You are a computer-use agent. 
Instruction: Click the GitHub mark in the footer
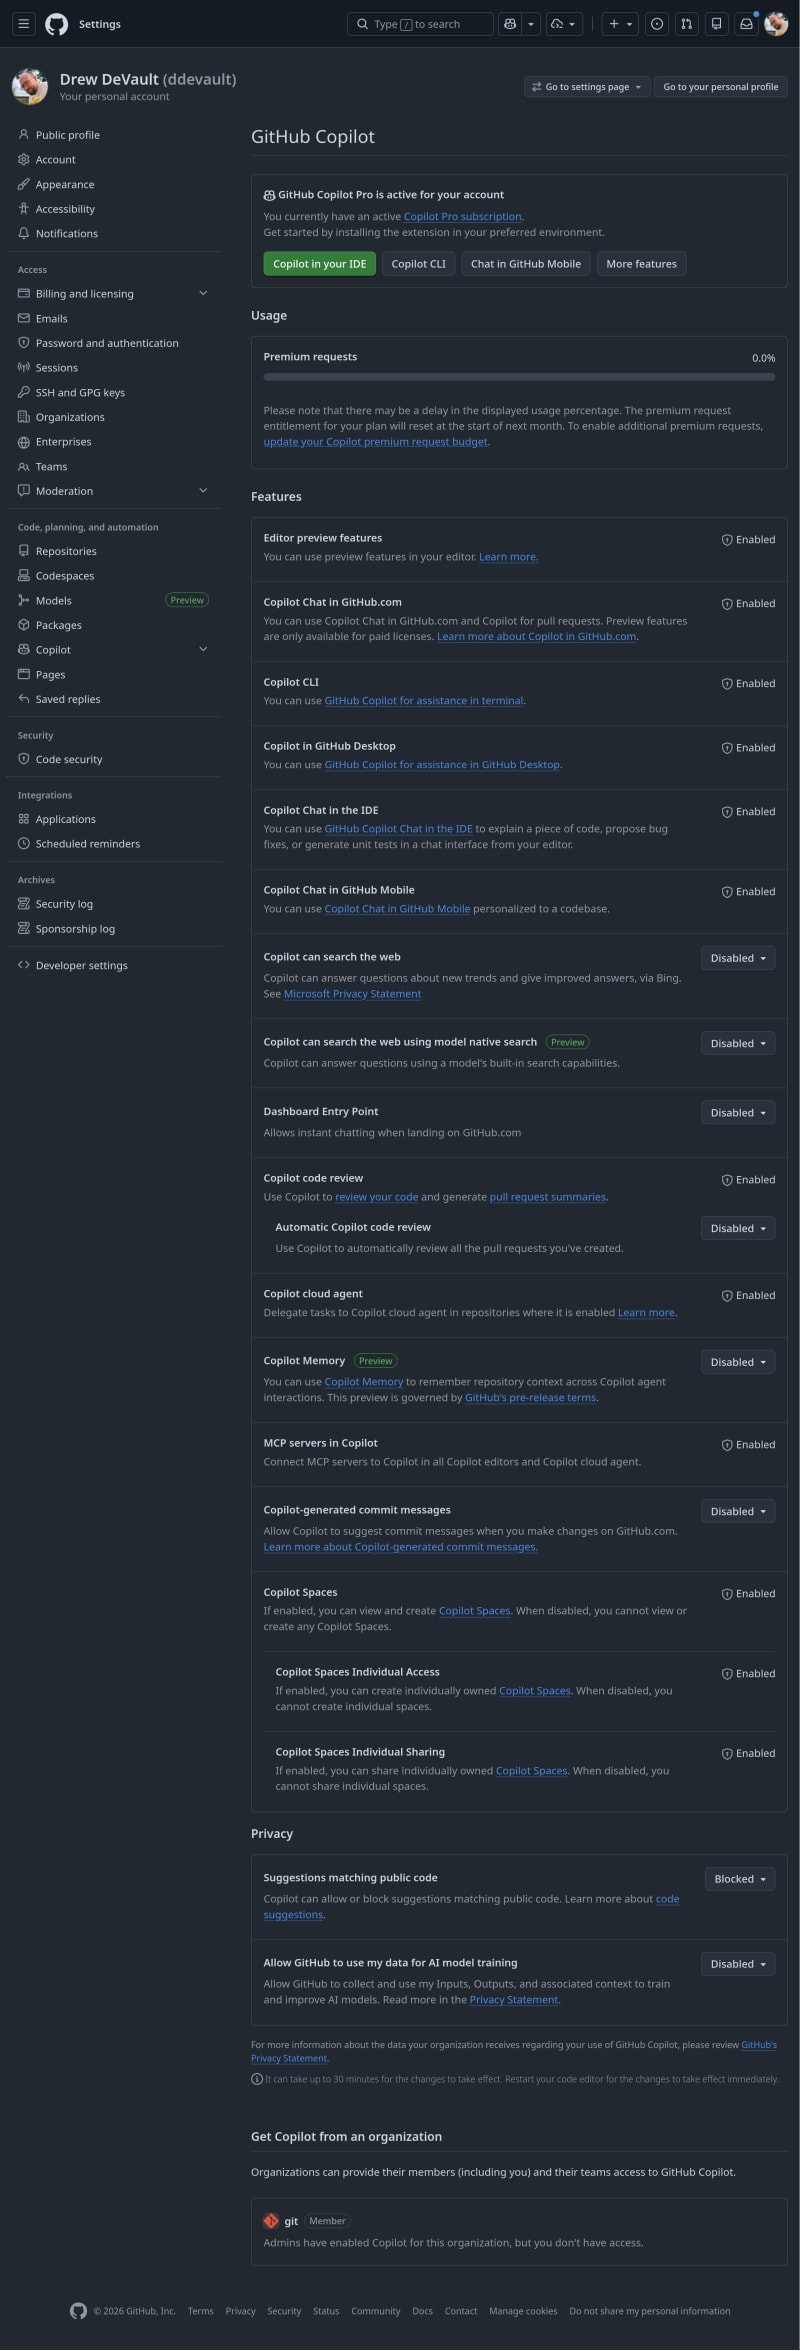click(x=78, y=2310)
